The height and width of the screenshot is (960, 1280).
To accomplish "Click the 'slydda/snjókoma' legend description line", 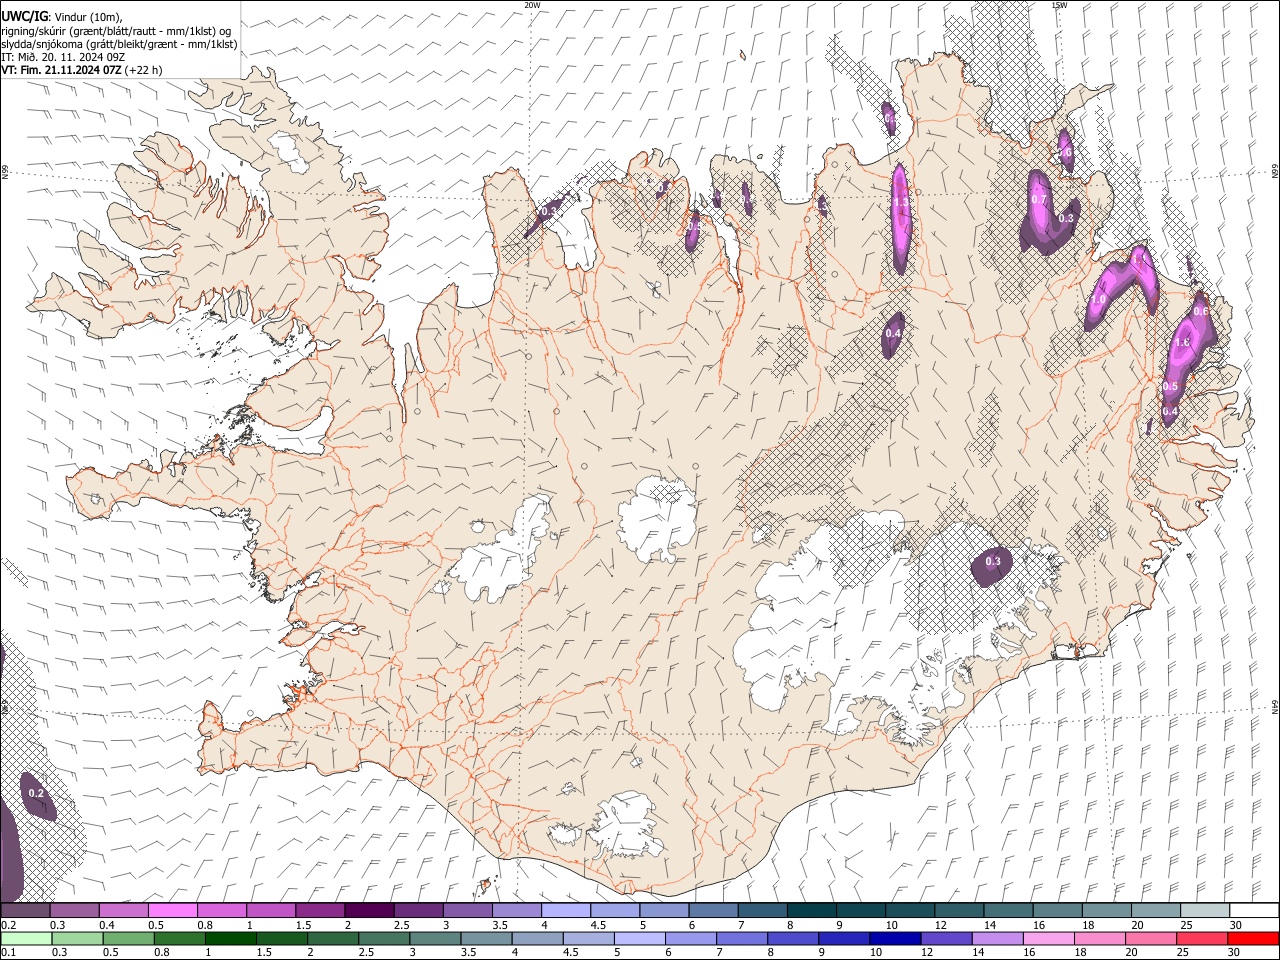I will (x=119, y=44).
